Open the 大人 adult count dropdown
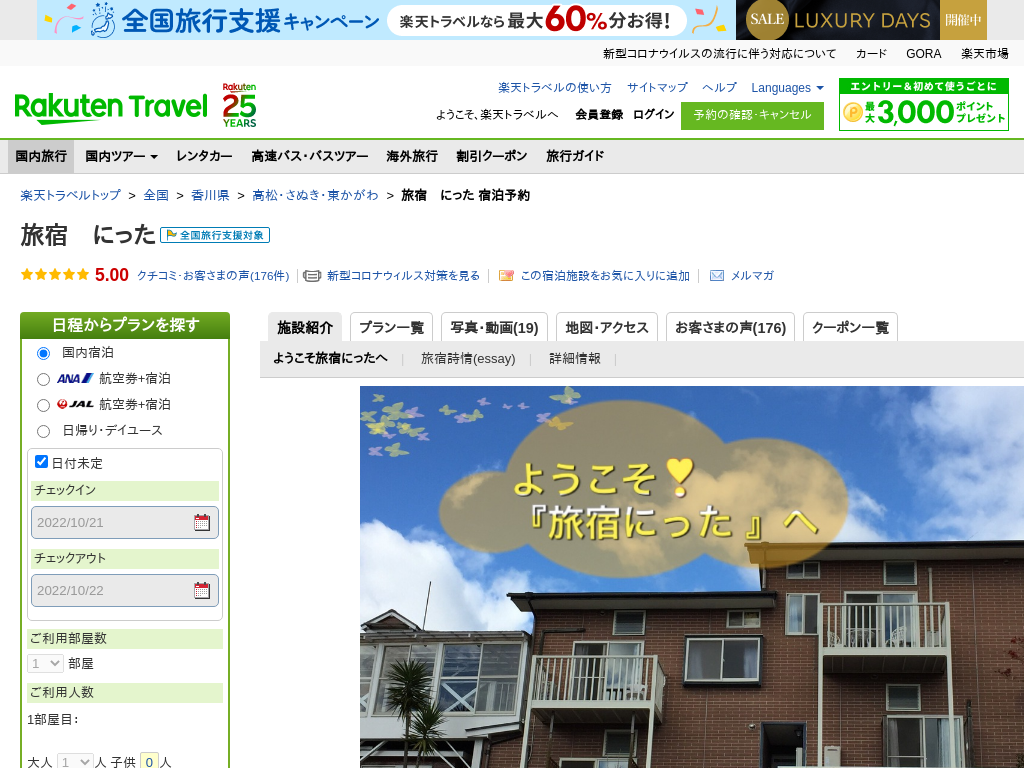Viewport: 1024px width, 768px height. 75,761
